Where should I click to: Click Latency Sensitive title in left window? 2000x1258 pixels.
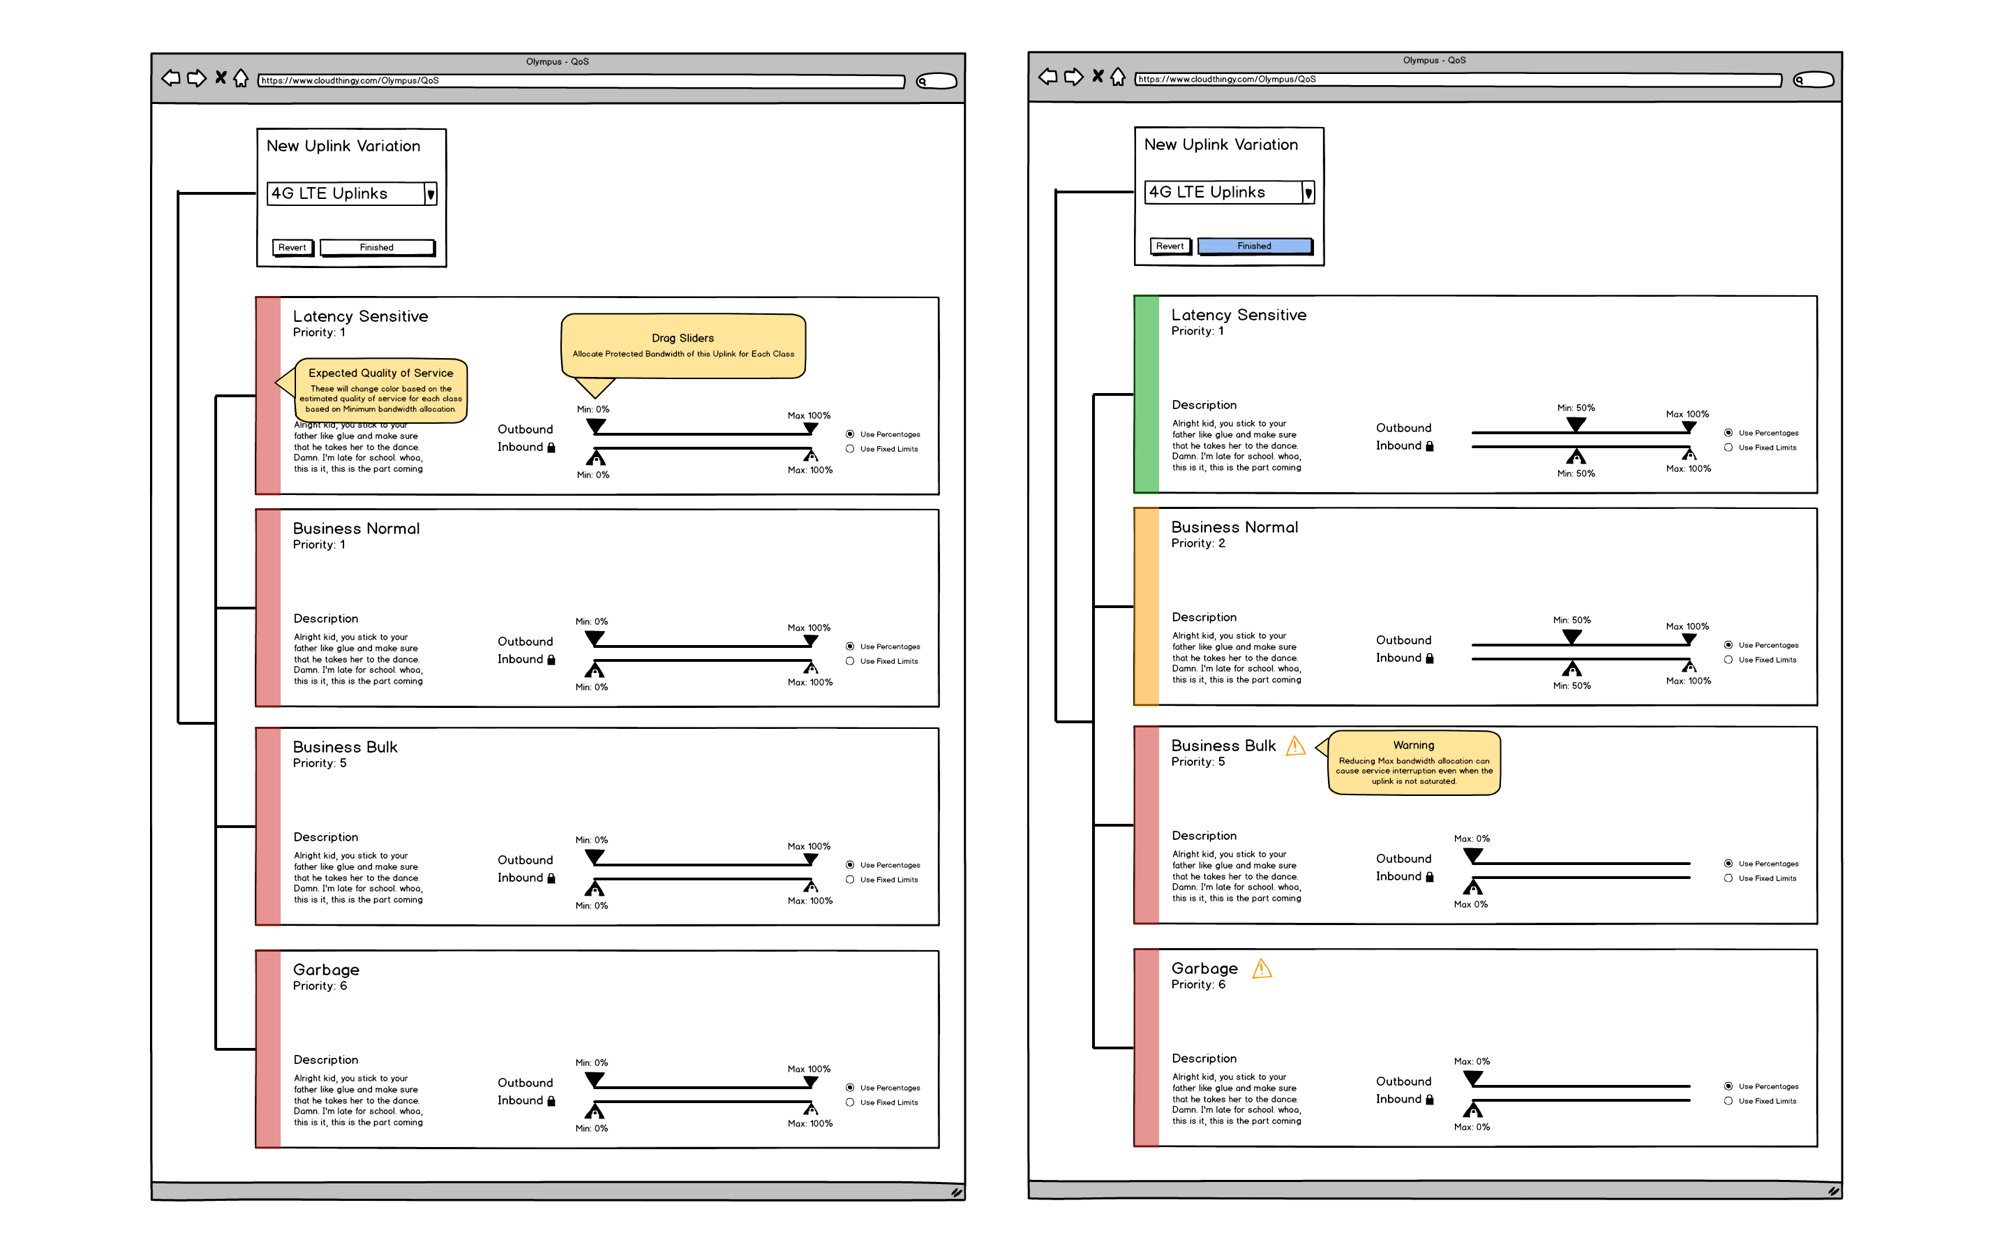[360, 316]
